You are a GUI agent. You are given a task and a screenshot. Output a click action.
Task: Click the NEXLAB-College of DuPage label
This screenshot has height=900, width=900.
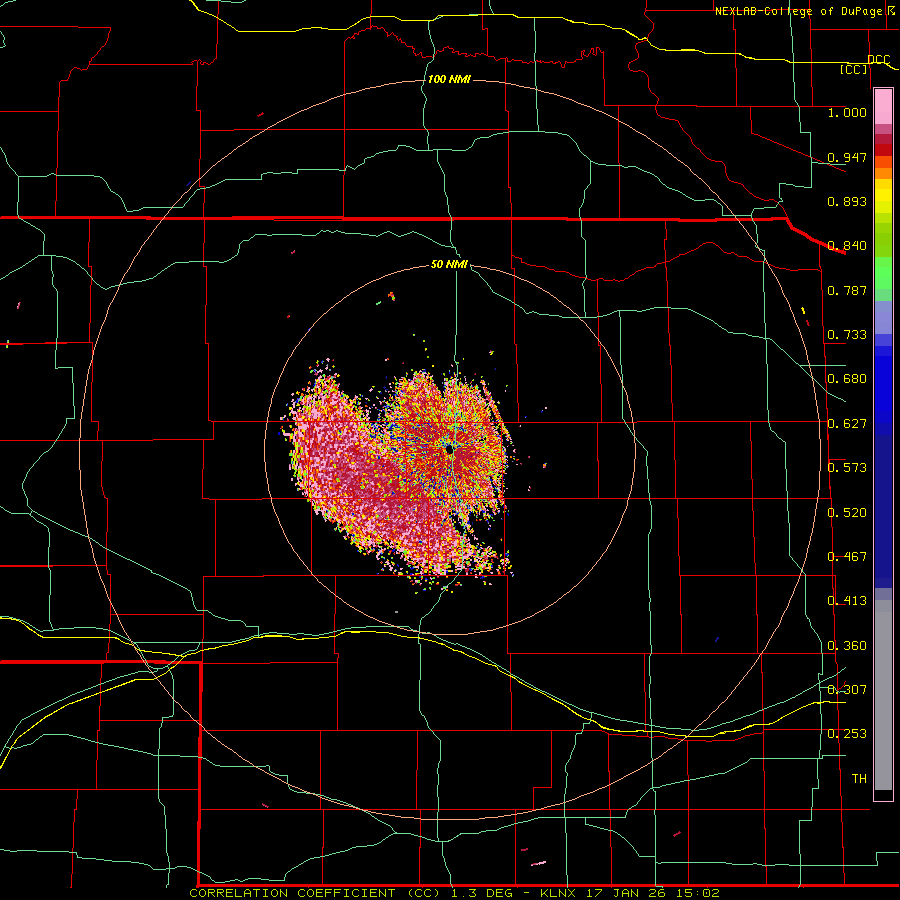tap(798, 11)
